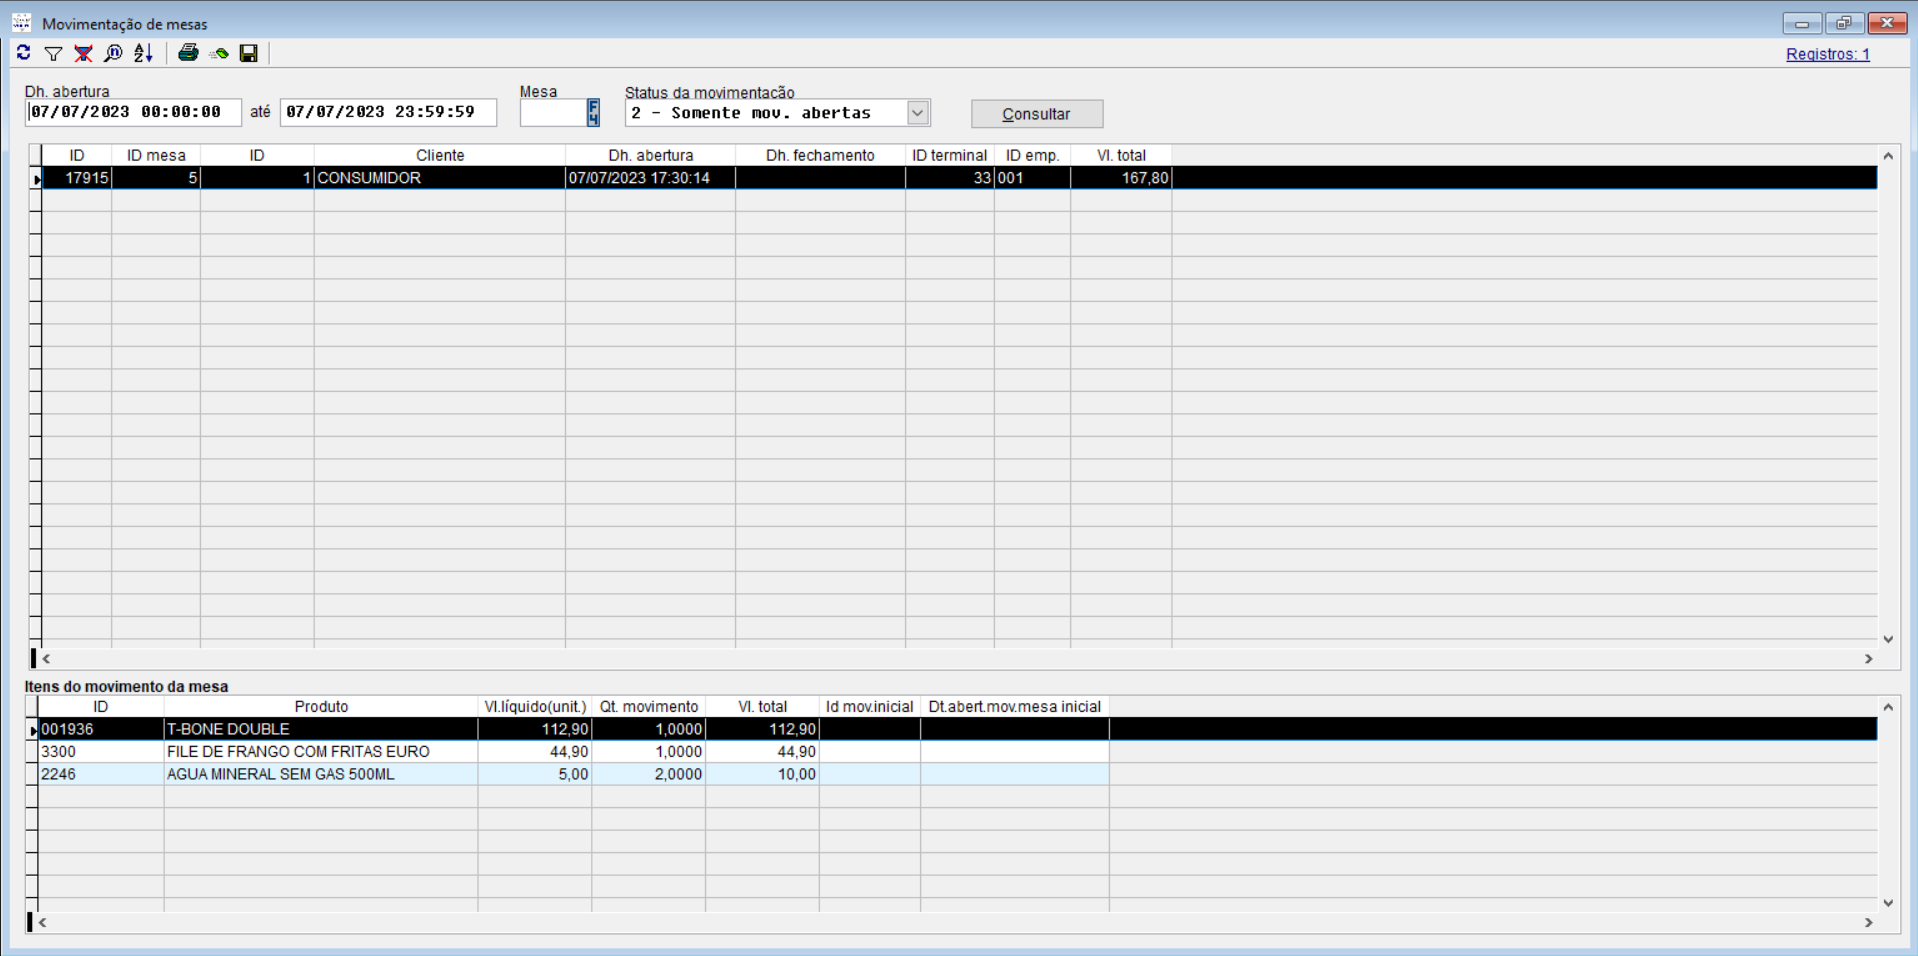Click the remove filter icon
The height and width of the screenshot is (956, 1918).
(84, 54)
